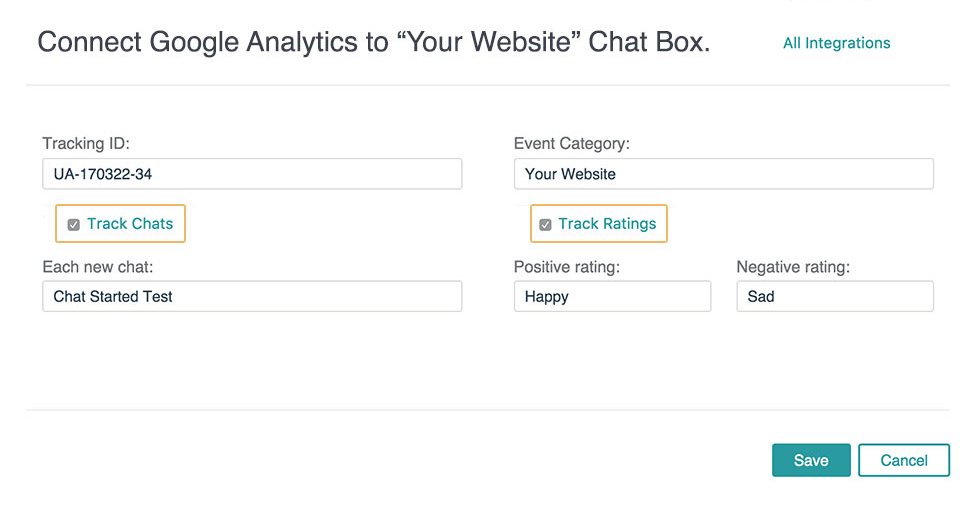970x526 pixels.
Task: Click the "Event Category:" label
Action: (x=571, y=144)
